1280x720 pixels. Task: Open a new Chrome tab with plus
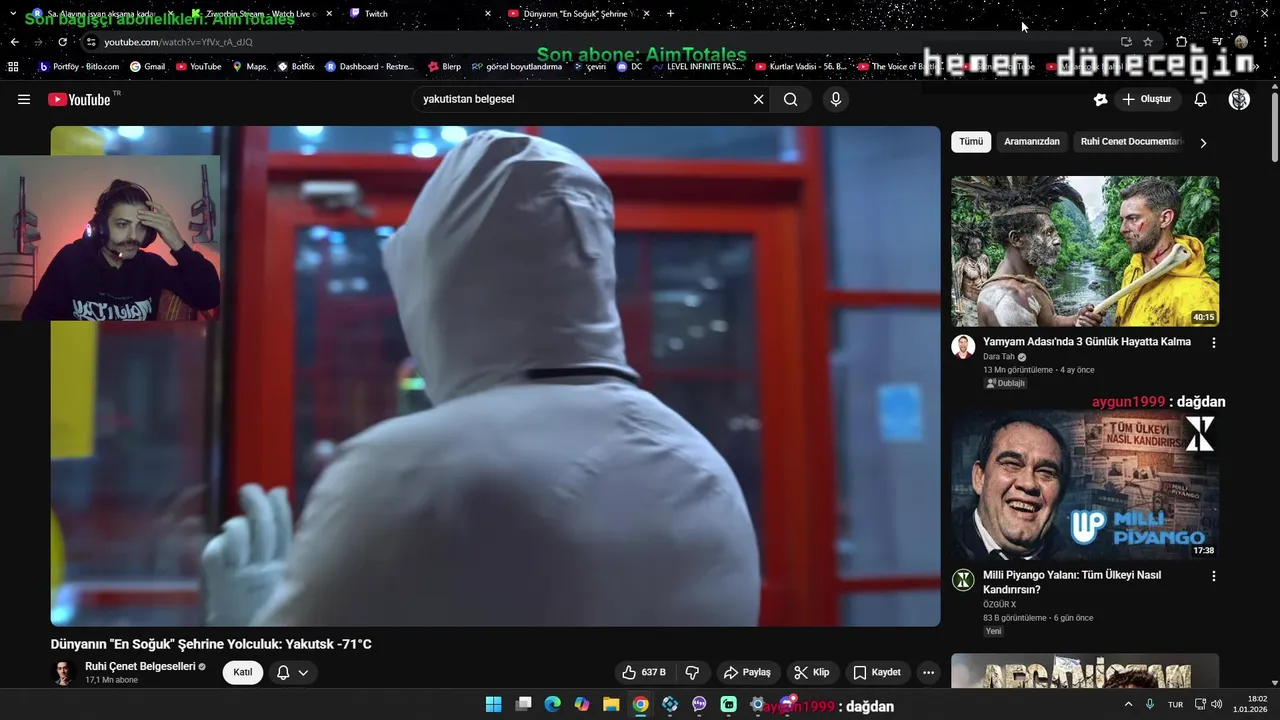(x=670, y=13)
